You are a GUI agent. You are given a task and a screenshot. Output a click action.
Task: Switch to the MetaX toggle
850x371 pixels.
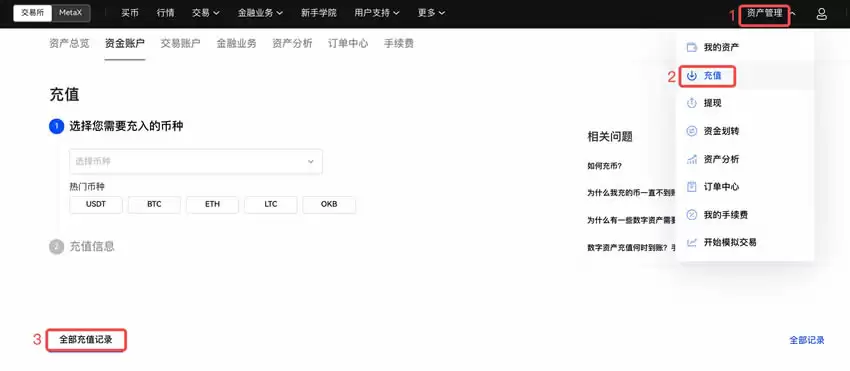(71, 13)
